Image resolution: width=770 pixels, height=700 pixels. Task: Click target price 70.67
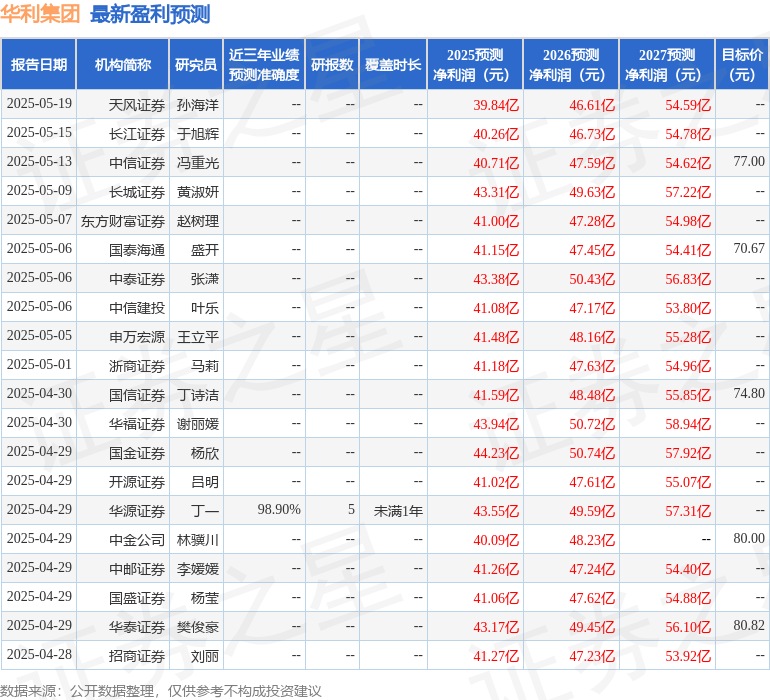(x=749, y=249)
